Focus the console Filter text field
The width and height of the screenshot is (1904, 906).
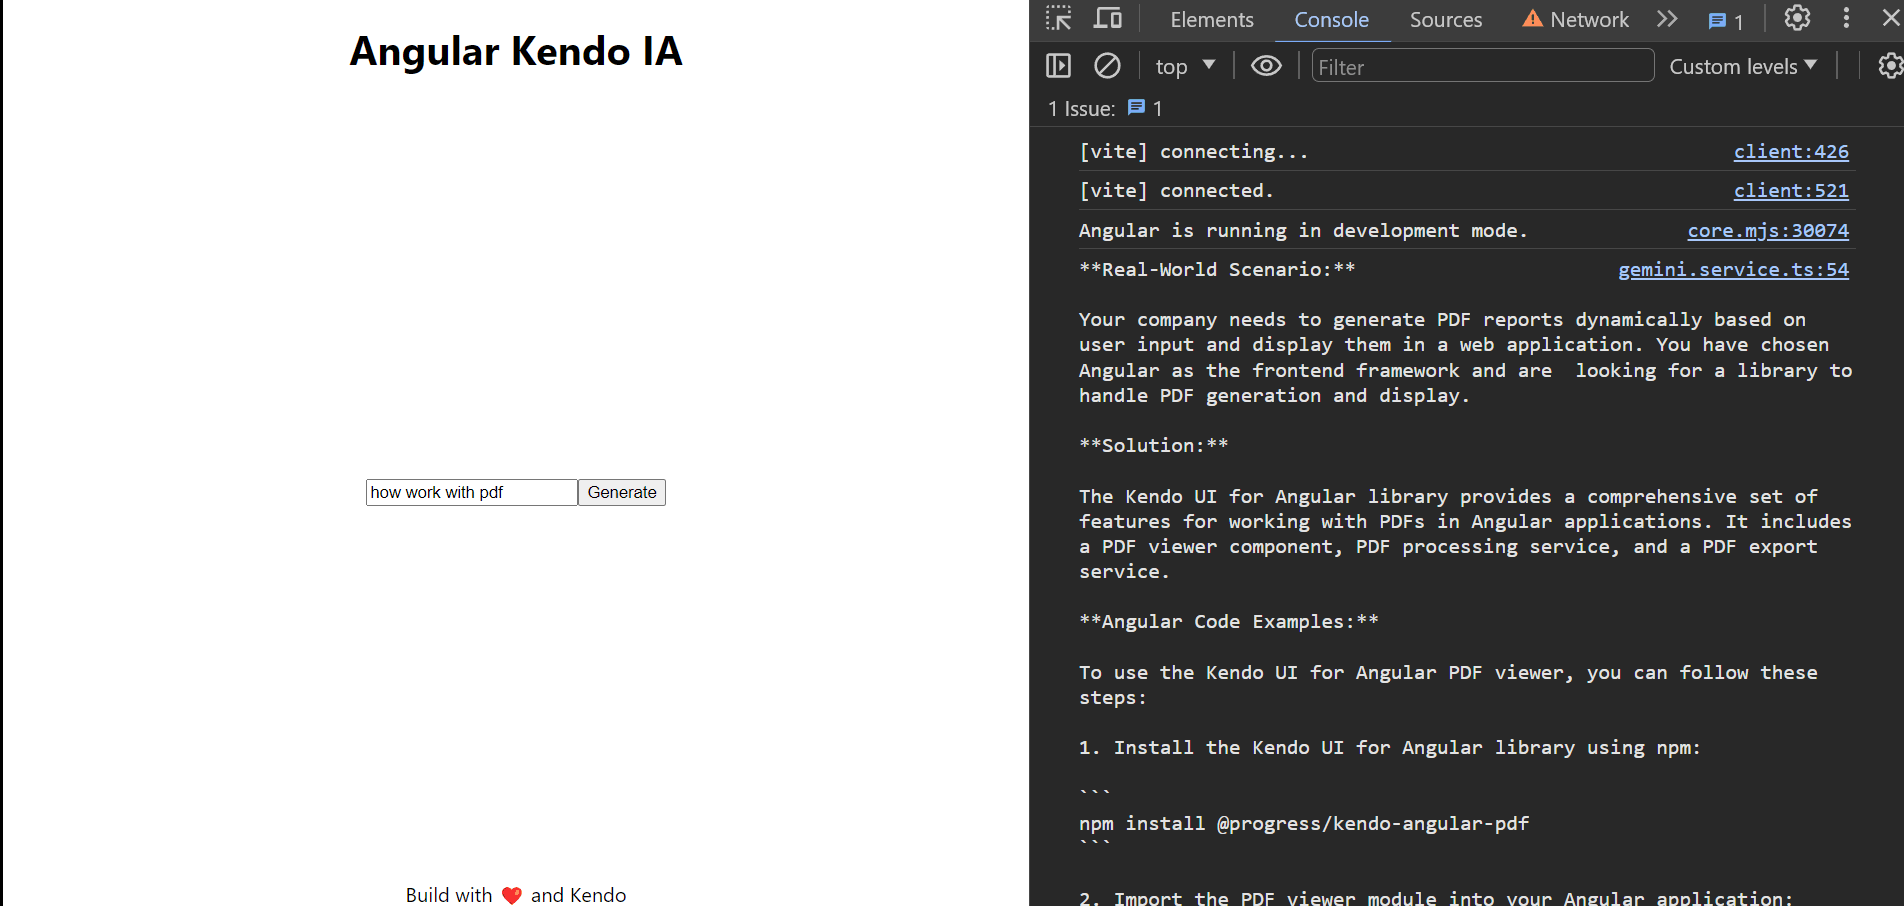coord(1481,67)
